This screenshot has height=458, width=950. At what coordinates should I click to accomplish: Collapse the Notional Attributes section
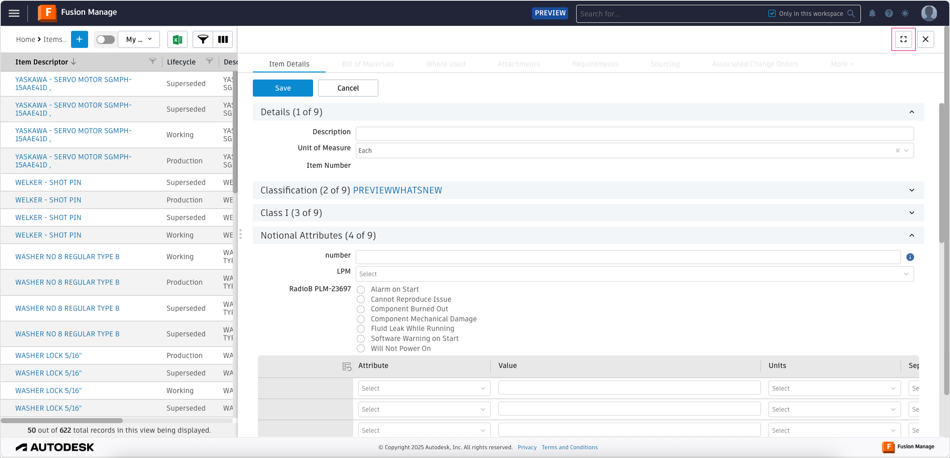[x=911, y=235]
